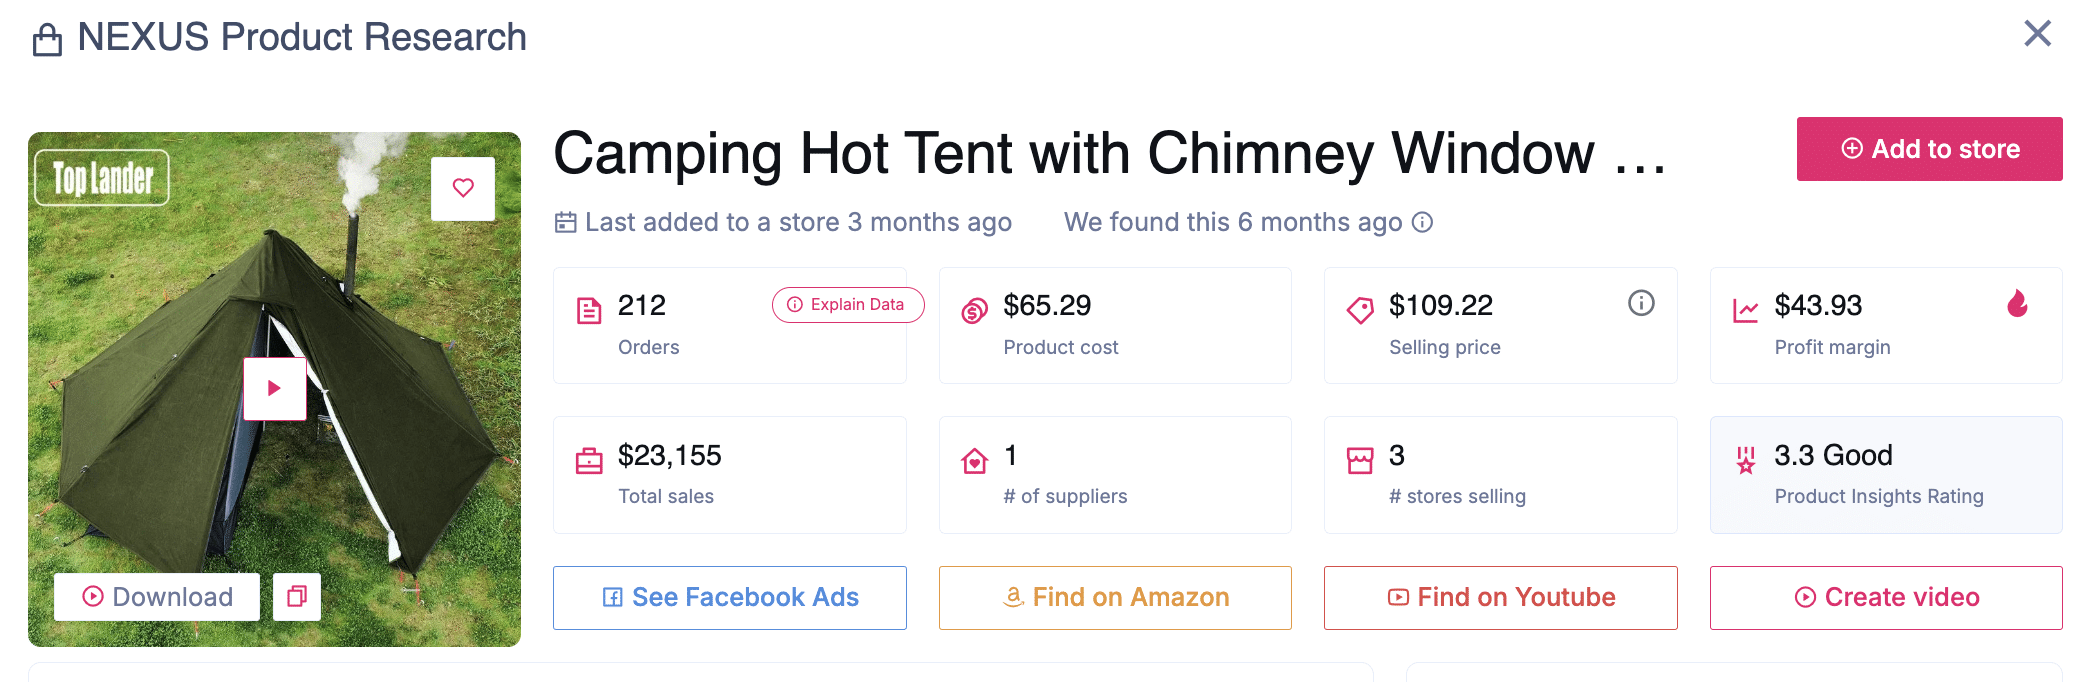Create video for this product
Screen dimensions: 2090x682
tap(1886, 598)
